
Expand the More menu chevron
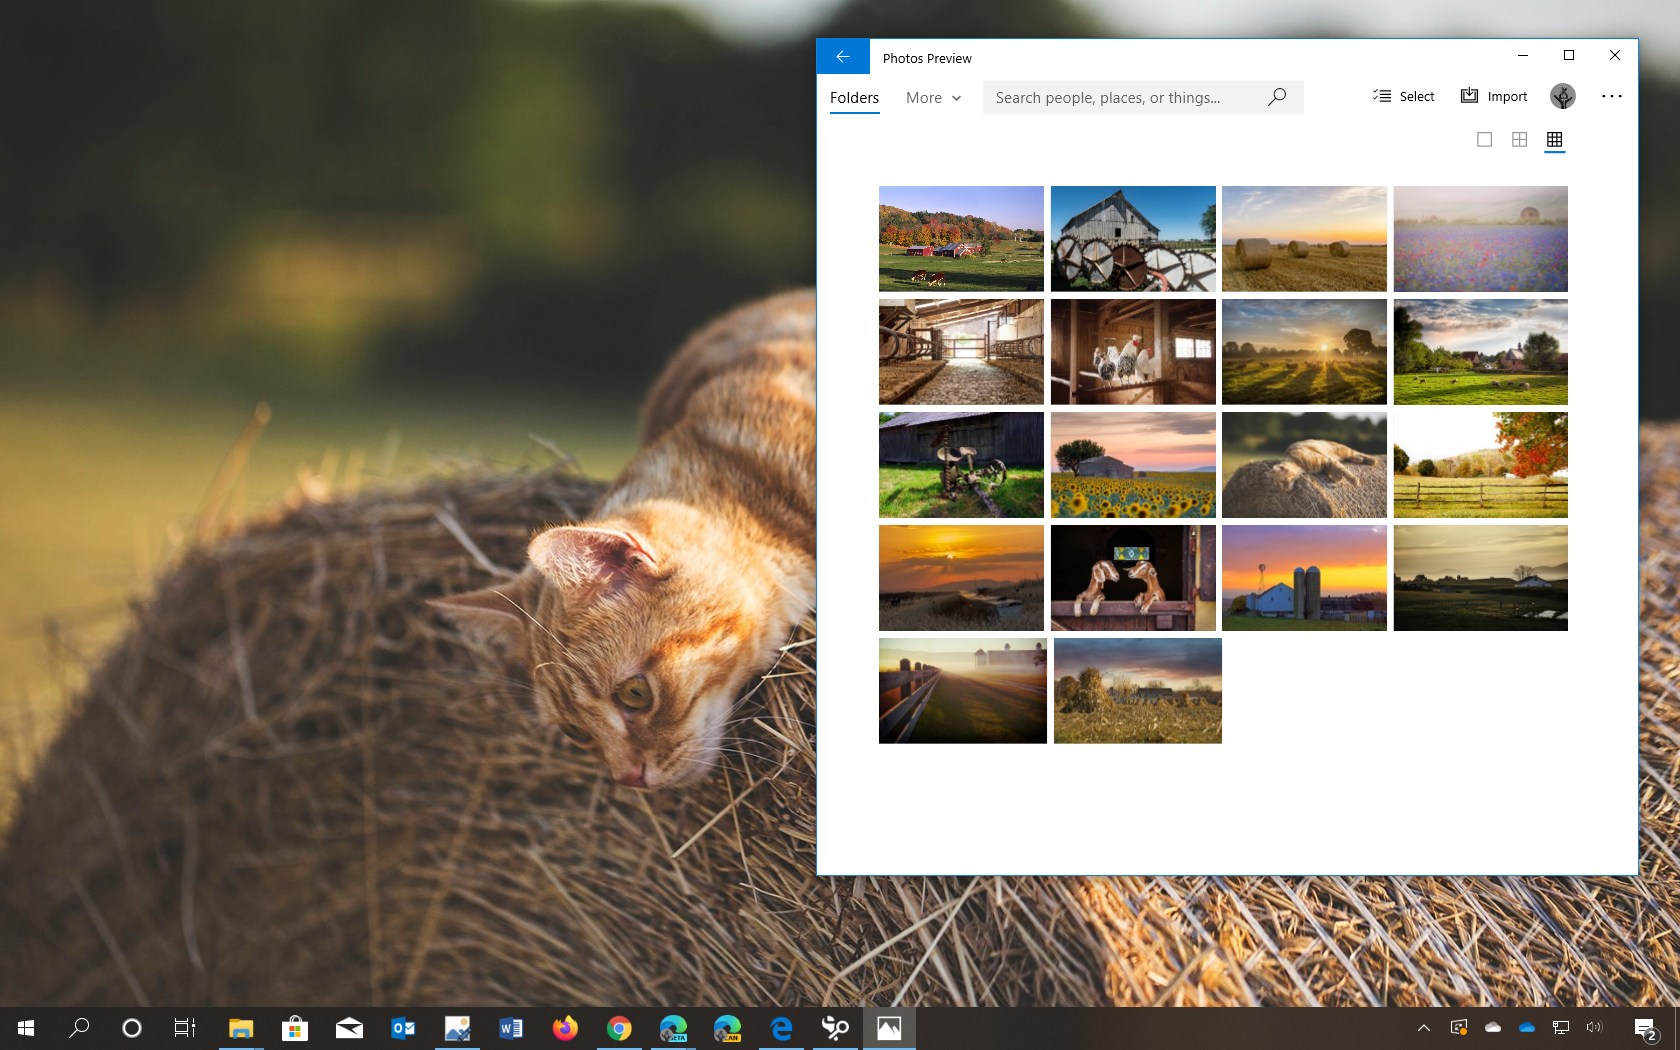click(x=956, y=98)
